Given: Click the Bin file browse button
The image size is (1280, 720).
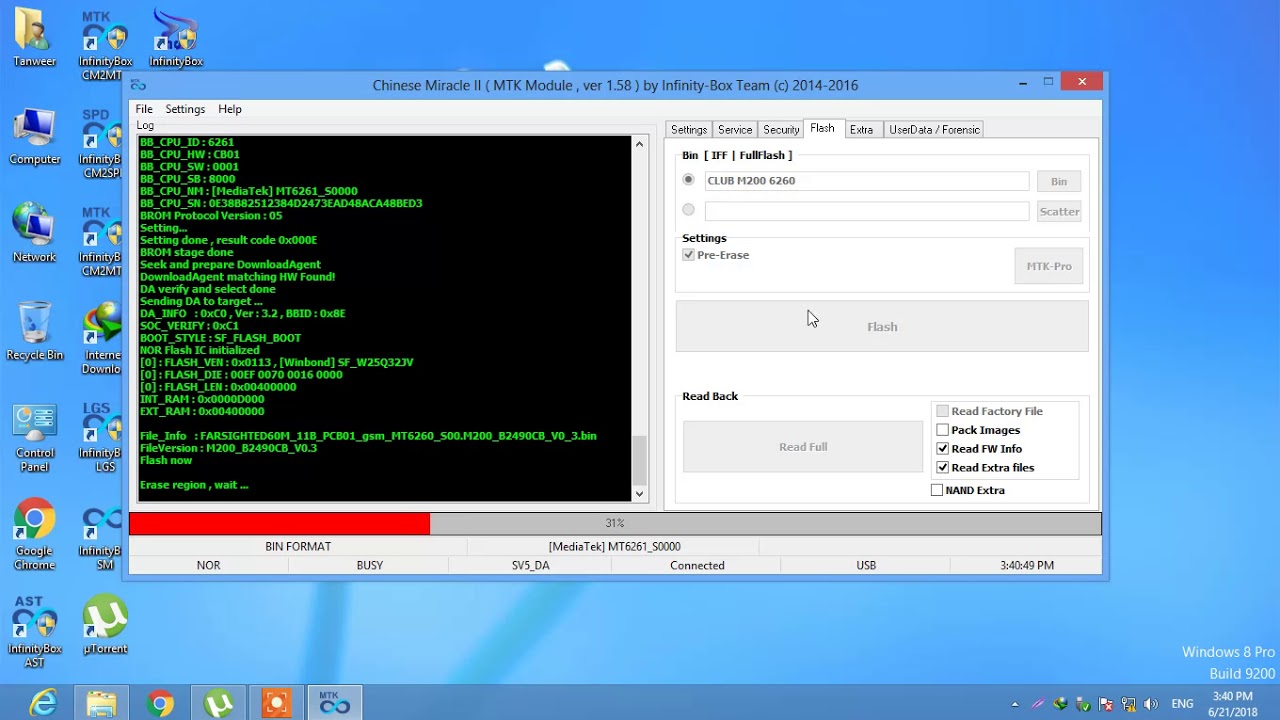Looking at the screenshot, I should (1059, 181).
